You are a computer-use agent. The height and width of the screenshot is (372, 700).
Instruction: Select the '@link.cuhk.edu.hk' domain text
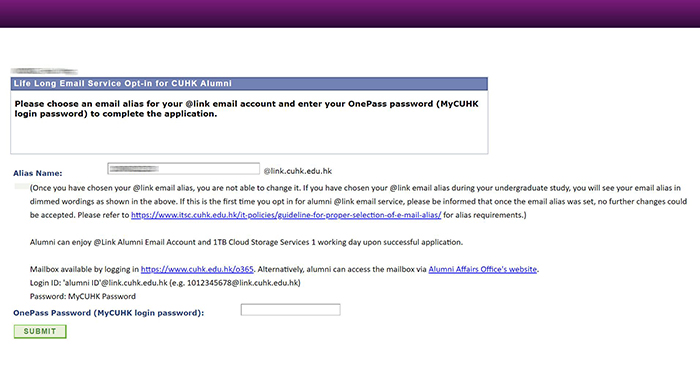(x=298, y=171)
